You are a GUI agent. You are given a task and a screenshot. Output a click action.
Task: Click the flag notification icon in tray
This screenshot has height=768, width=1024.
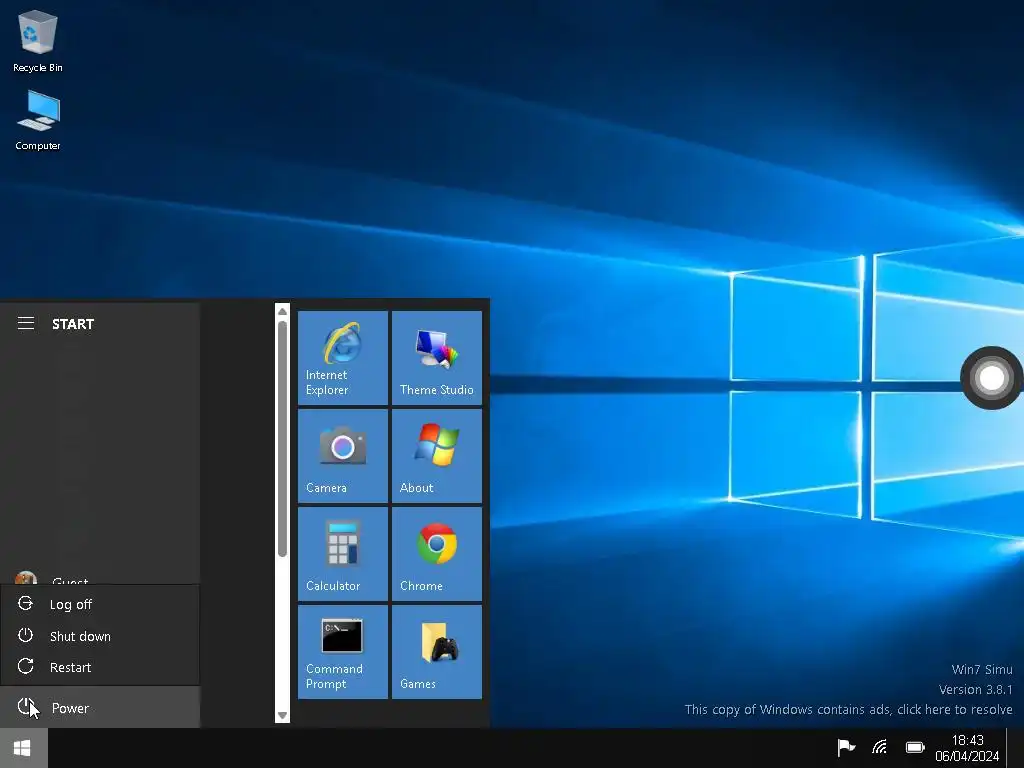click(x=846, y=746)
